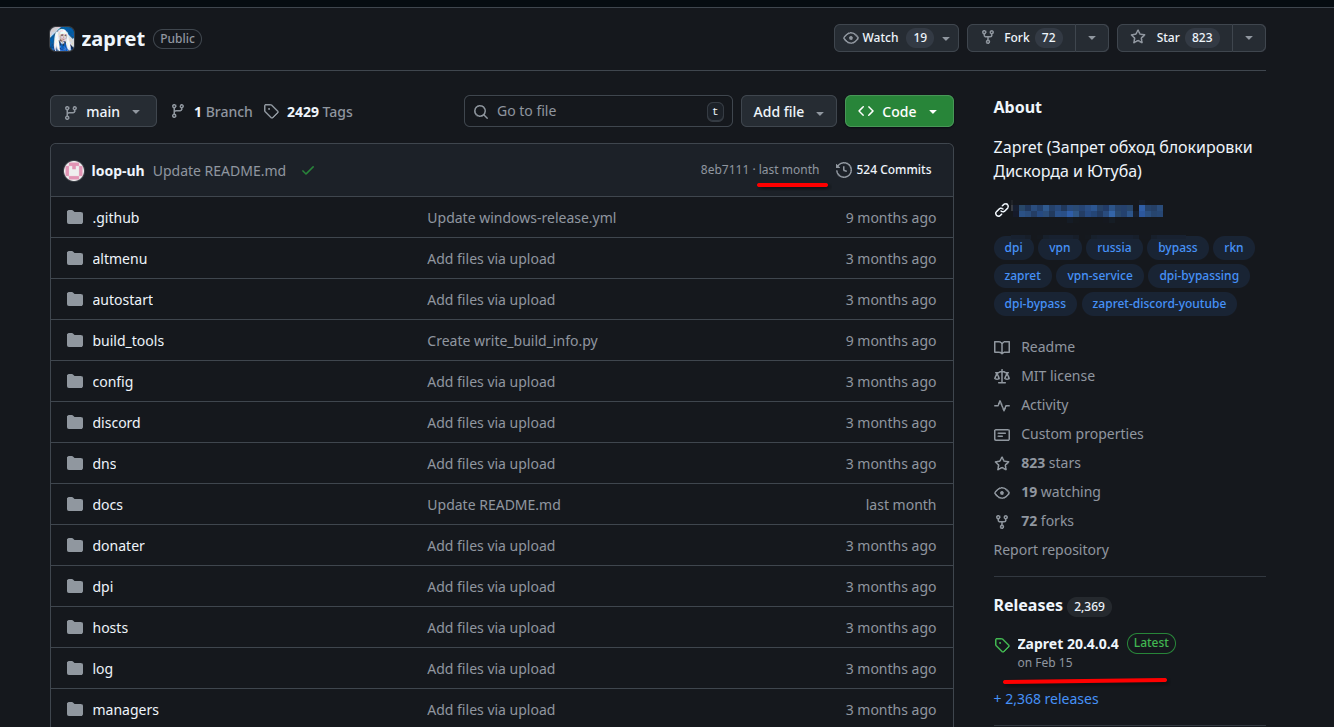
Task: Click the folder icon for dns
Action: pos(75,464)
